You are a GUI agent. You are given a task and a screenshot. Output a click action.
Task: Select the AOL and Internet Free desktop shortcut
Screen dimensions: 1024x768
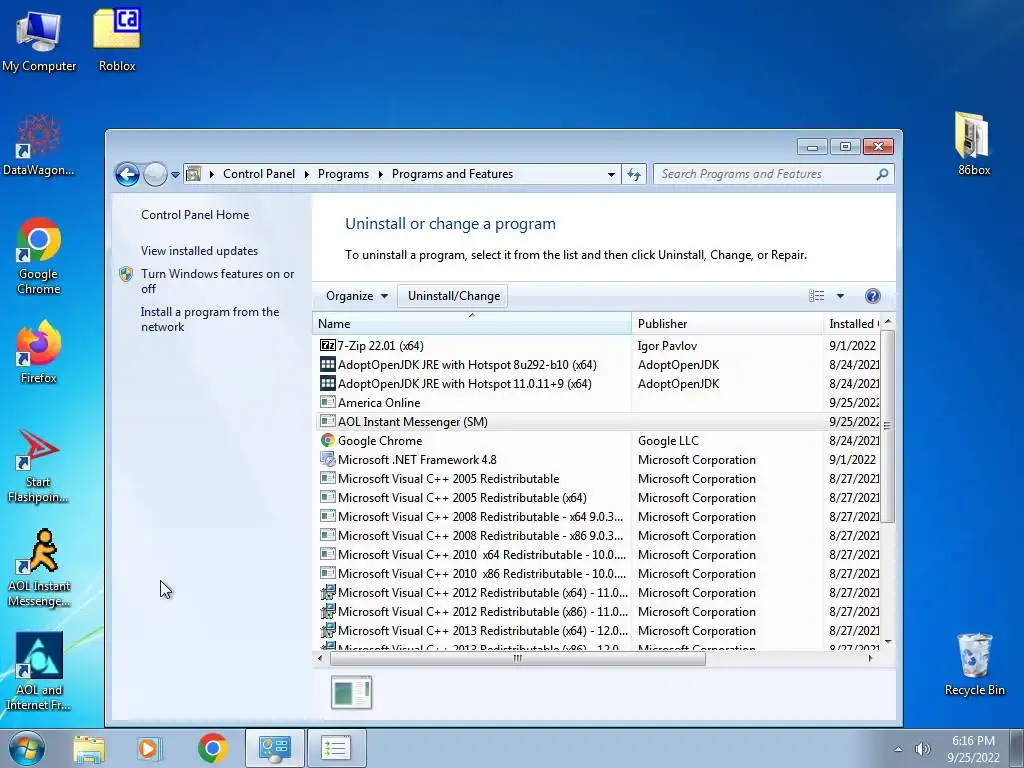(x=39, y=671)
